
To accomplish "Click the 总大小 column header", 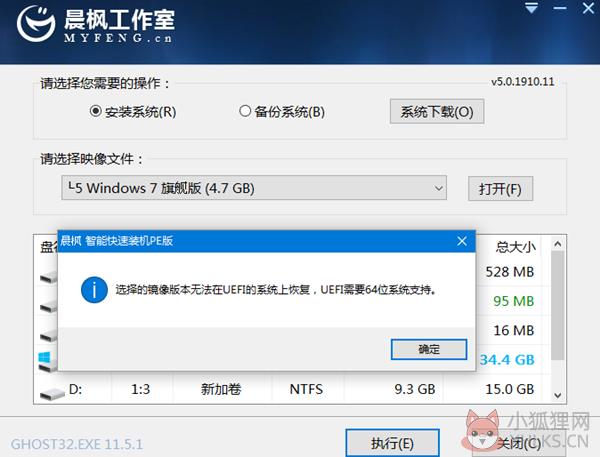I will (x=515, y=247).
